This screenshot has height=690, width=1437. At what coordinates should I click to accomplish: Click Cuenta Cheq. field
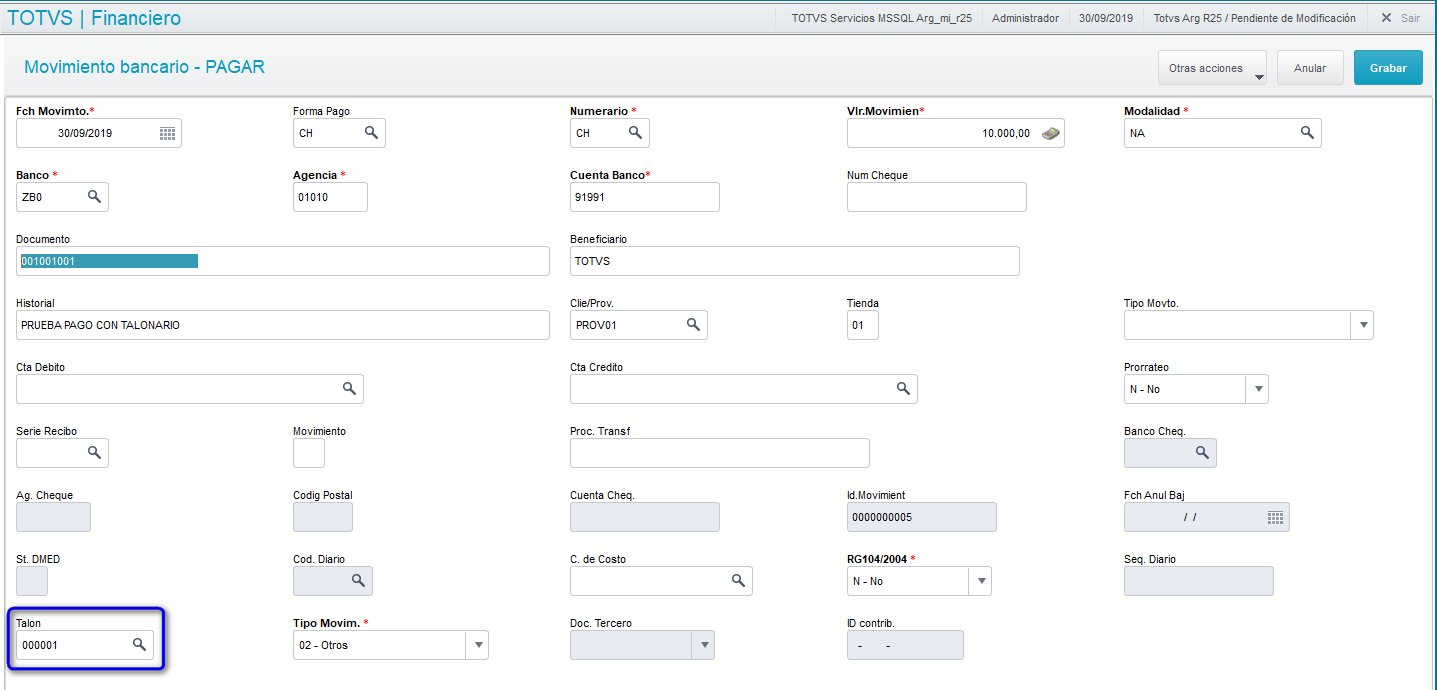pyautogui.click(x=645, y=517)
